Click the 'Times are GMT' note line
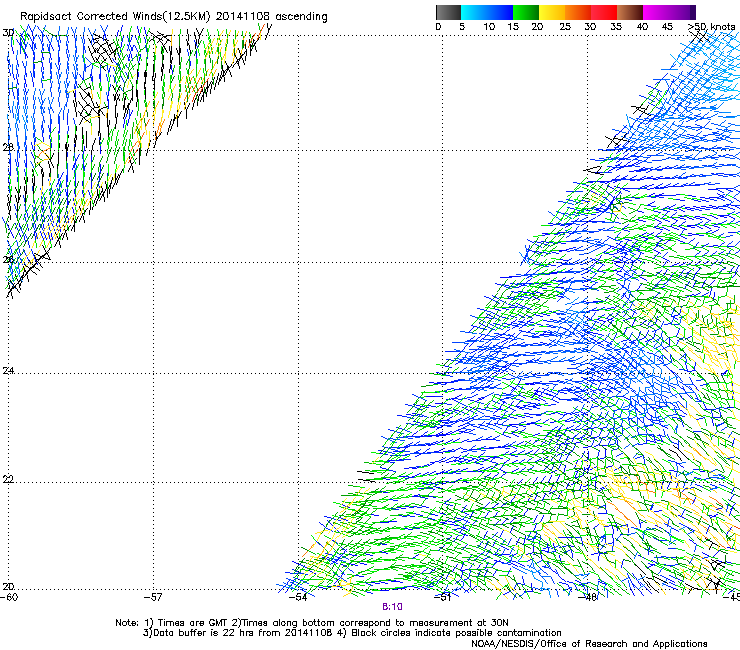This screenshot has height=650, width=740. [311, 623]
